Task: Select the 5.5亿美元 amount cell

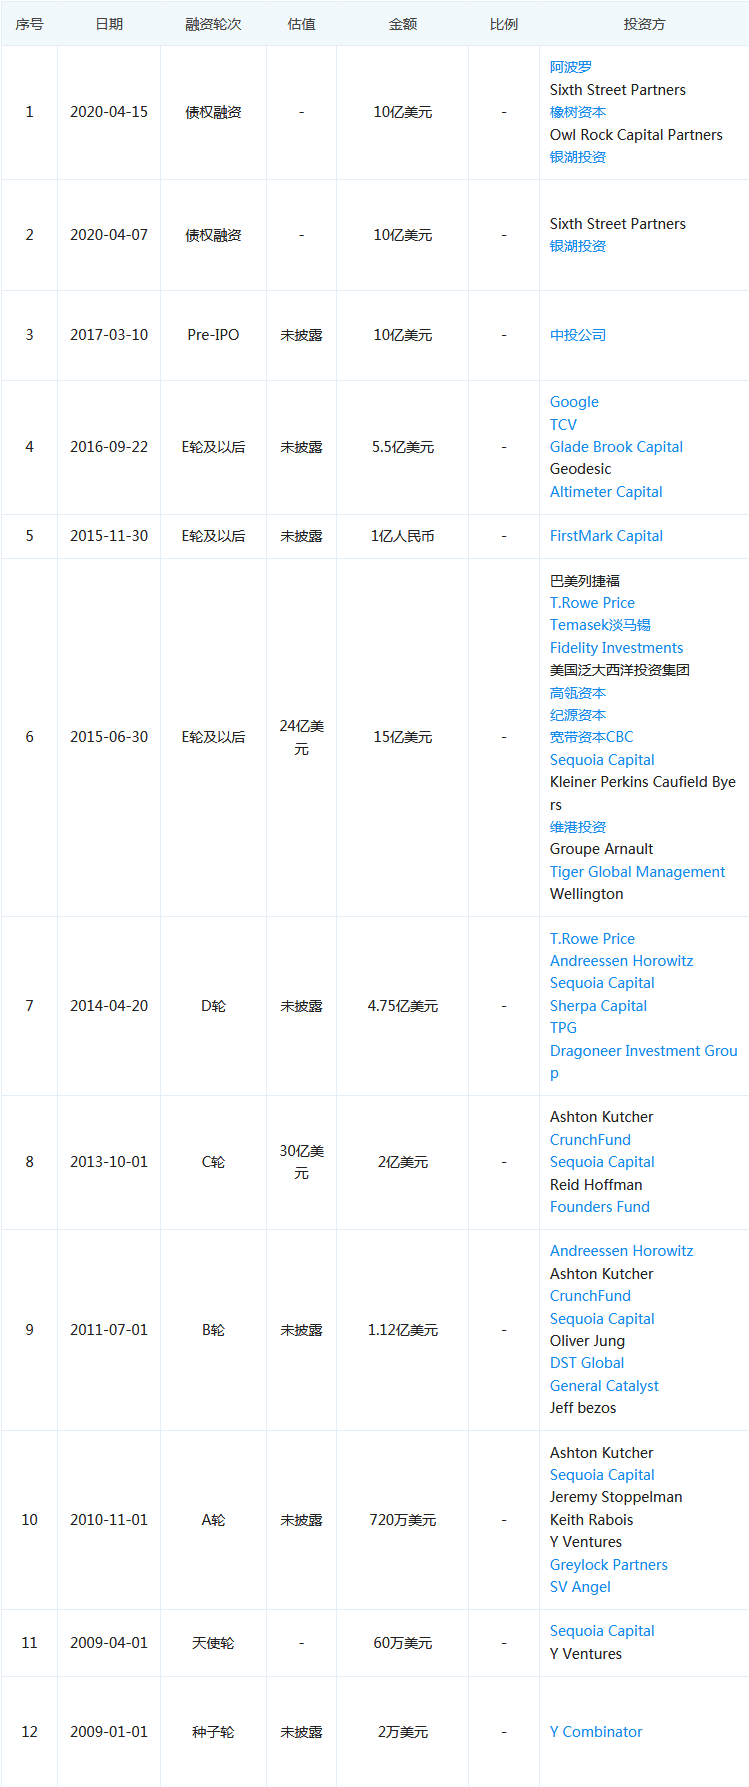Action: pos(403,447)
